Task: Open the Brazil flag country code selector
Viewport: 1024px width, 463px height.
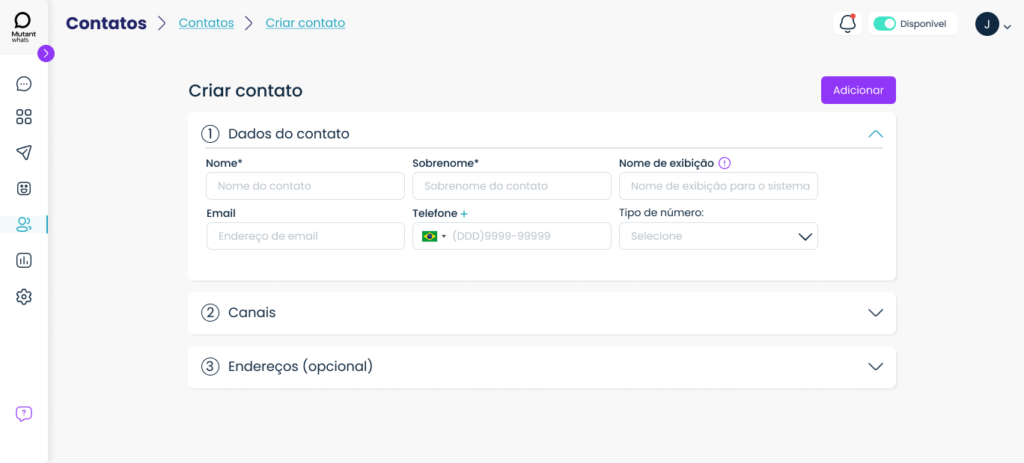Action: [434, 236]
